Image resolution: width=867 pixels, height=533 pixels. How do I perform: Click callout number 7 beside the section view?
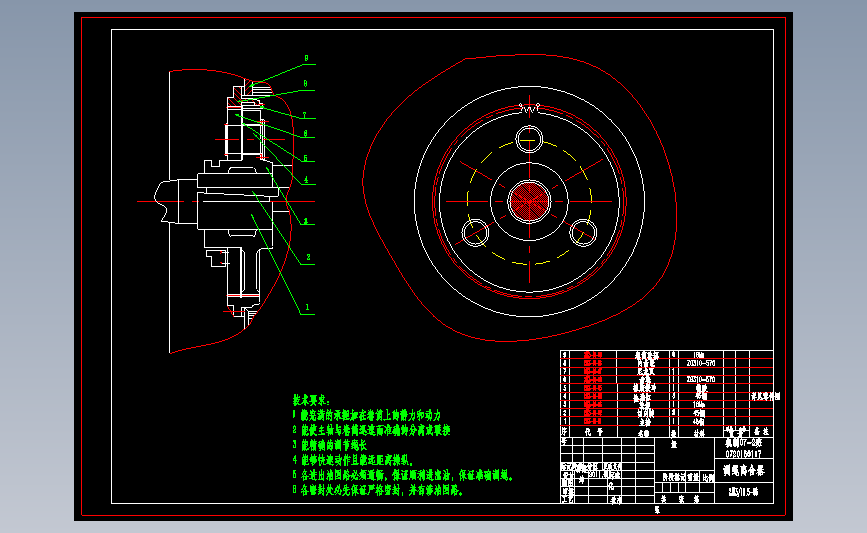tap(304, 116)
